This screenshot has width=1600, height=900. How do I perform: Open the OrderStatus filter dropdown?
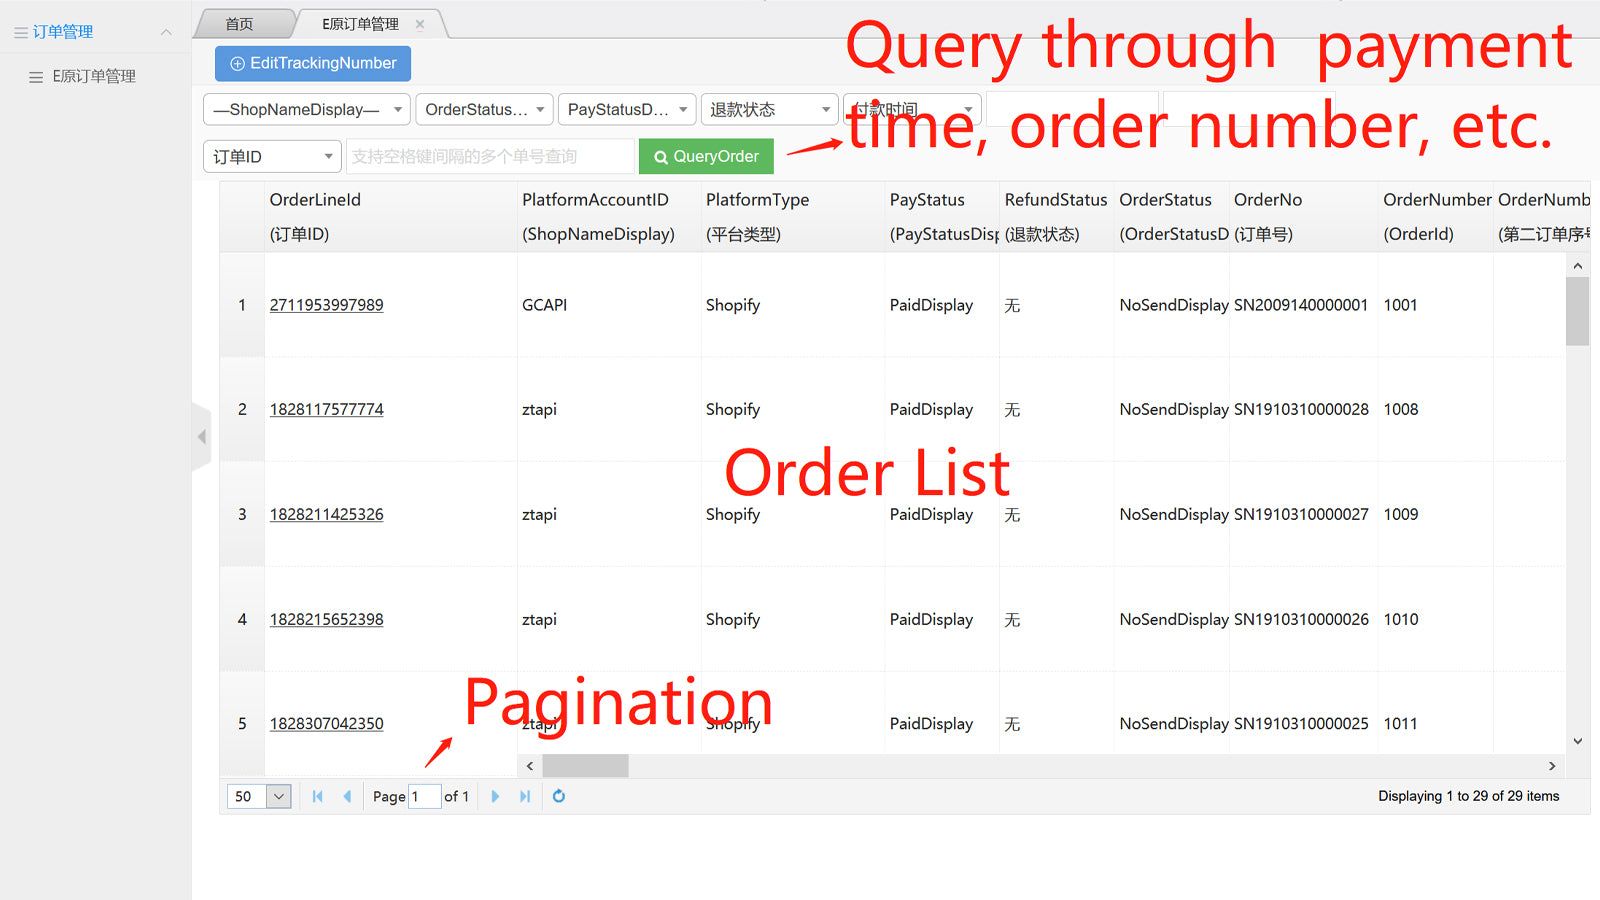[x=485, y=110]
